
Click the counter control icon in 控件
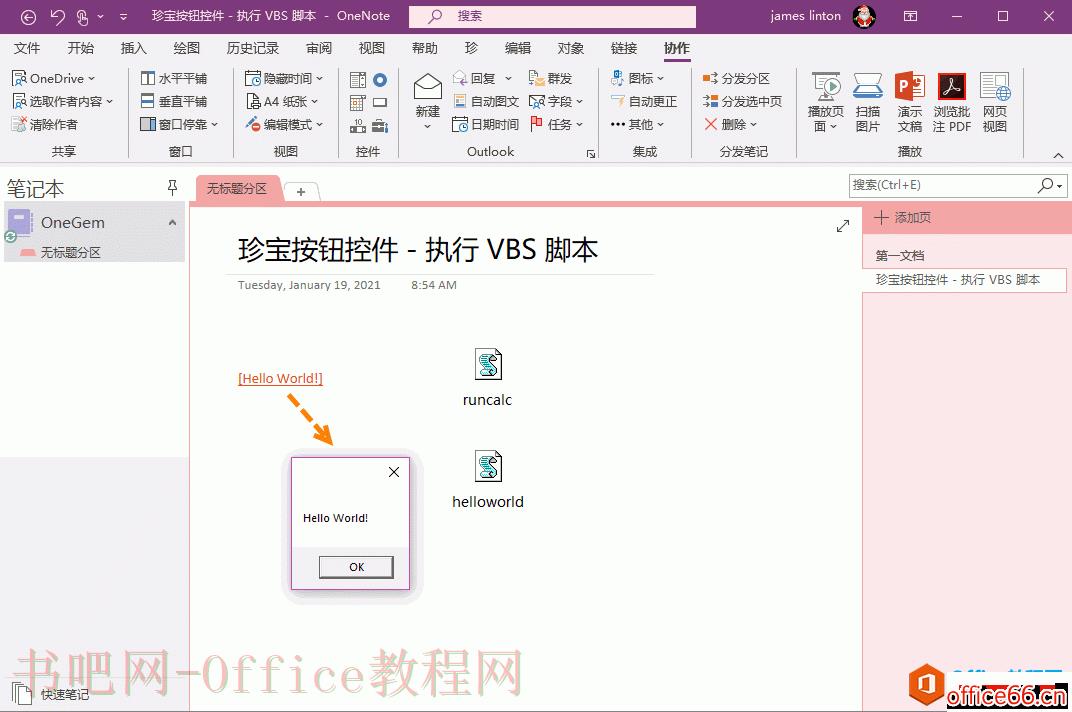coord(358,125)
